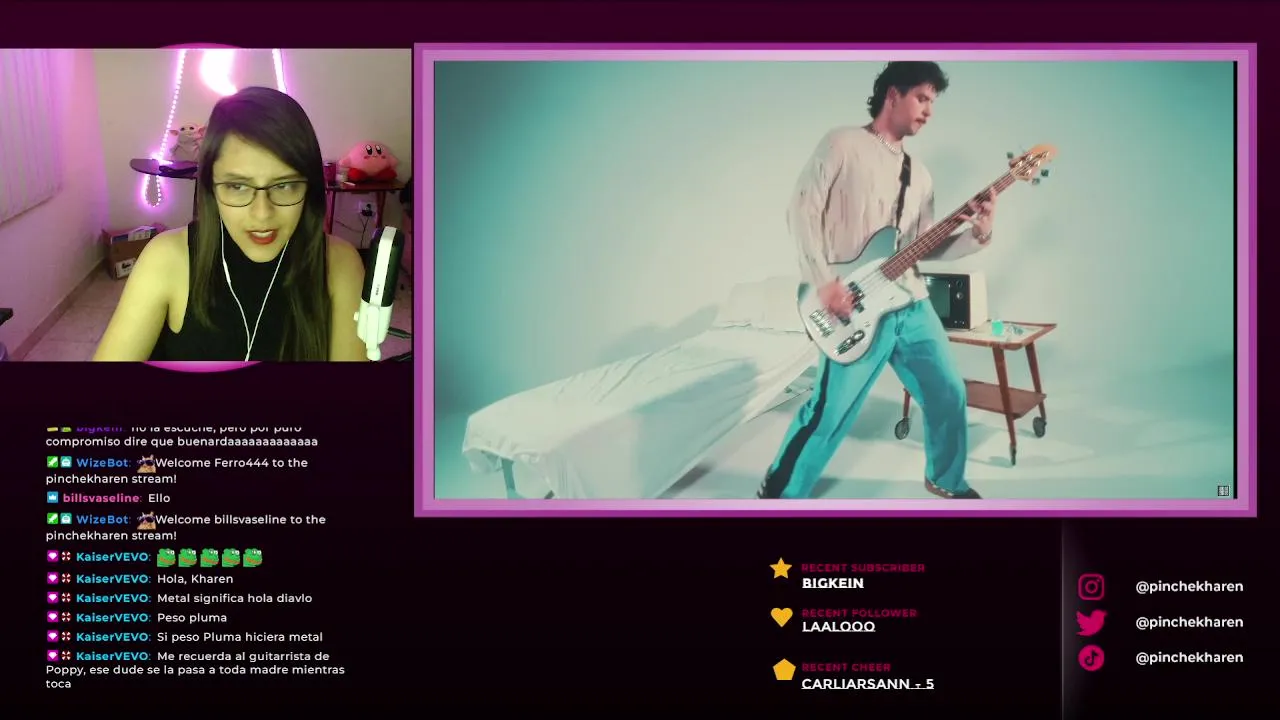Click the second badge beside 'Peso pluma' message
The image size is (1280, 720).
coord(65,618)
